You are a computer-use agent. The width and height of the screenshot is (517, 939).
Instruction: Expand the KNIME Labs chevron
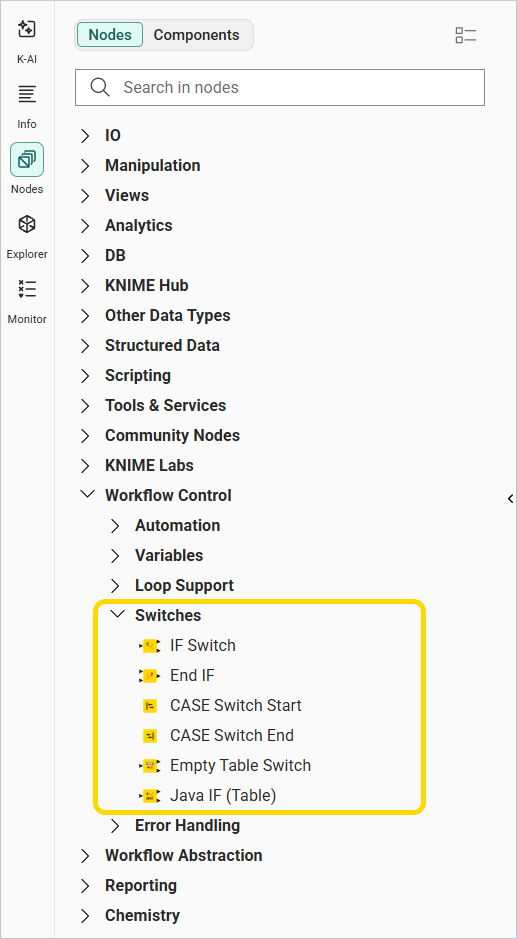(x=85, y=465)
